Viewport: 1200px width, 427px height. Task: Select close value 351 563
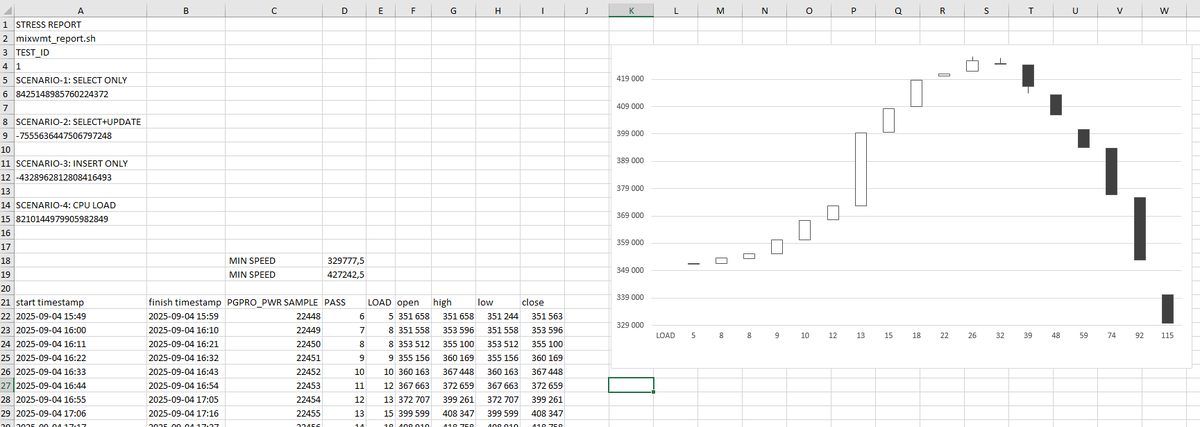coord(542,316)
